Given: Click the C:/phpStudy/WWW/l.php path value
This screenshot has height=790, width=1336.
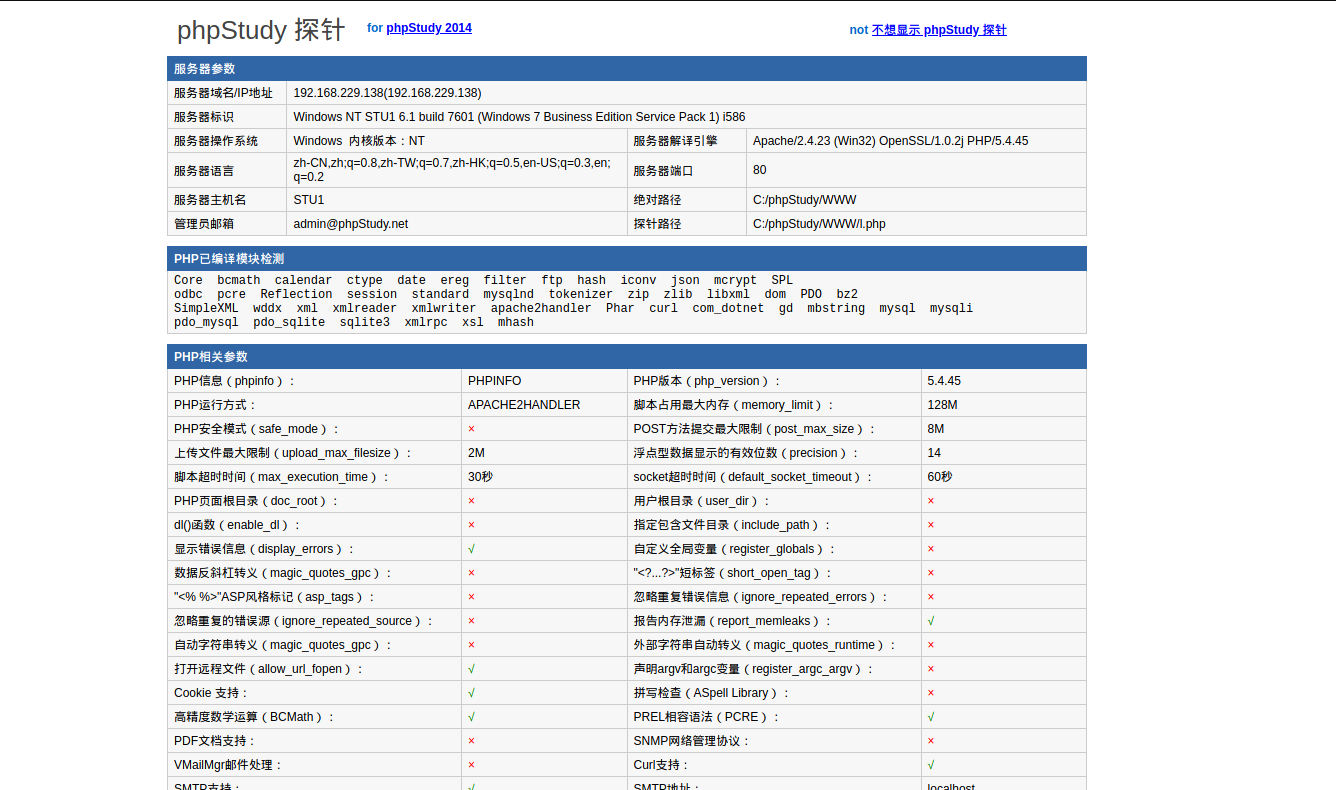Looking at the screenshot, I should (819, 224).
